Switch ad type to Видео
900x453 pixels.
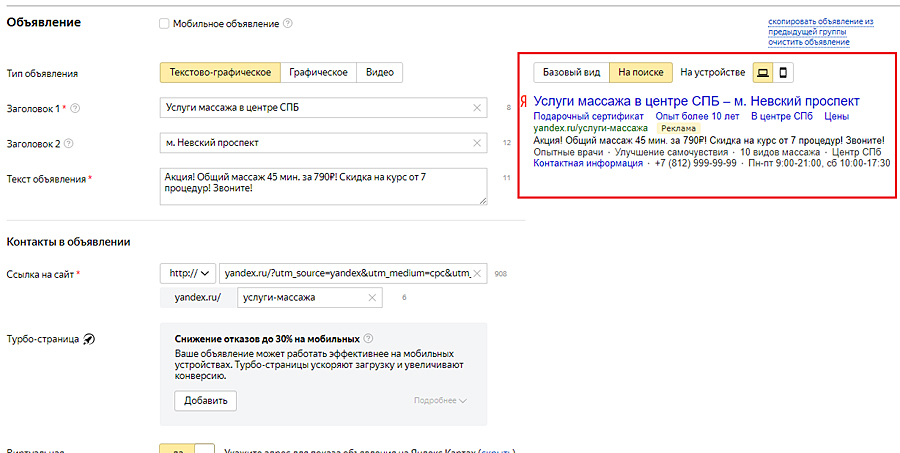click(379, 72)
